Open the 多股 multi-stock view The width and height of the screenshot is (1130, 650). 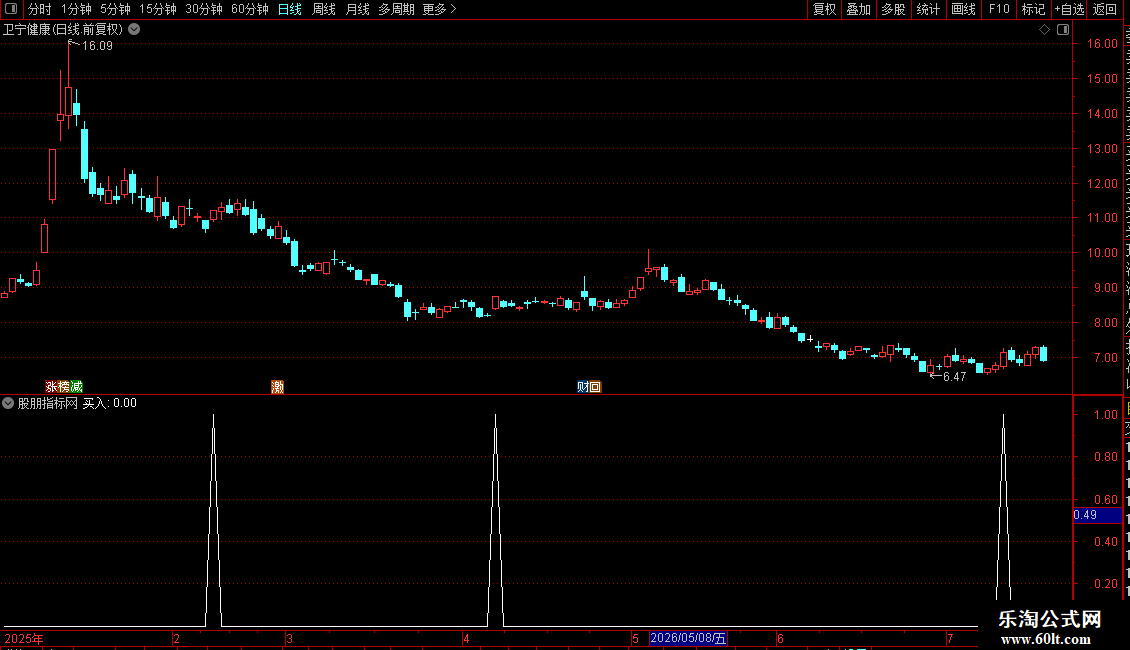[893, 9]
